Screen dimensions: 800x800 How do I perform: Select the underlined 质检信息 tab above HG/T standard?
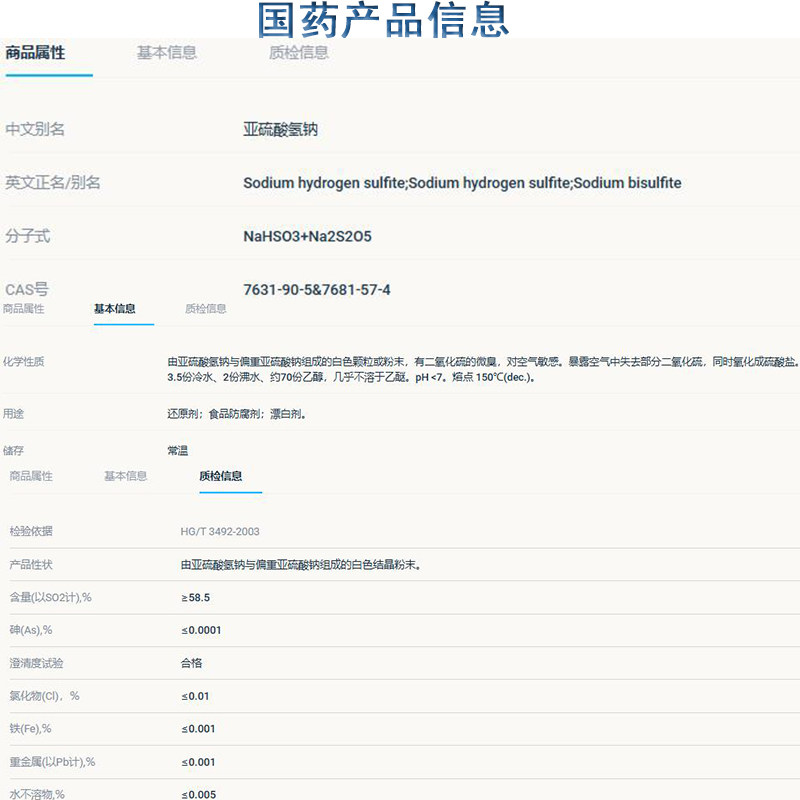pos(221,476)
